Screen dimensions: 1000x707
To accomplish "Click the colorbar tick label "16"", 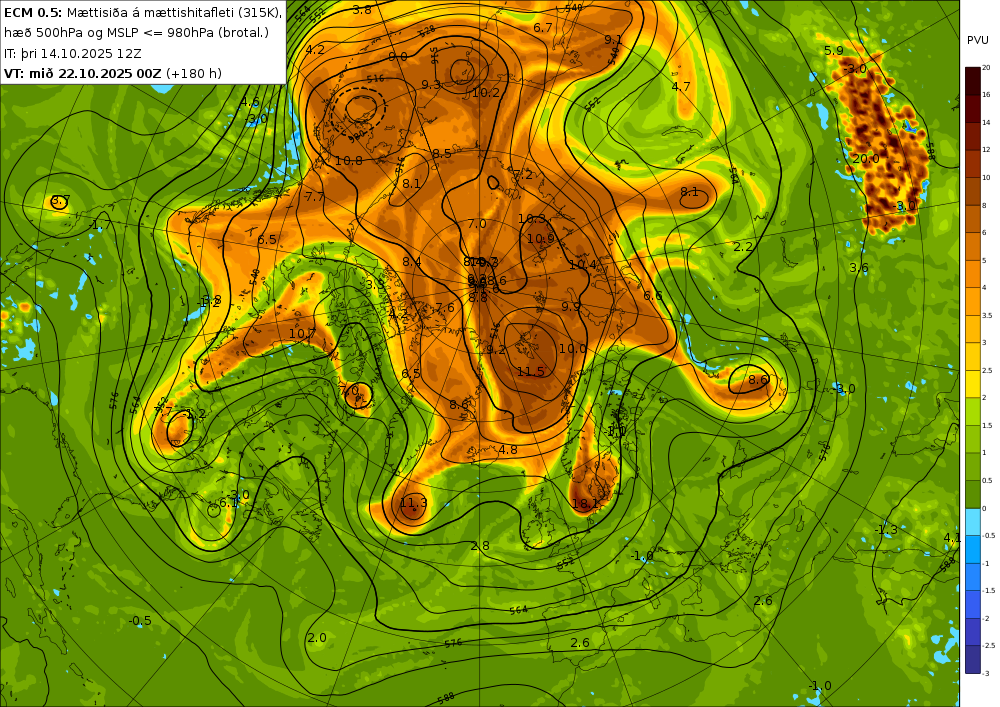I will (986, 94).
